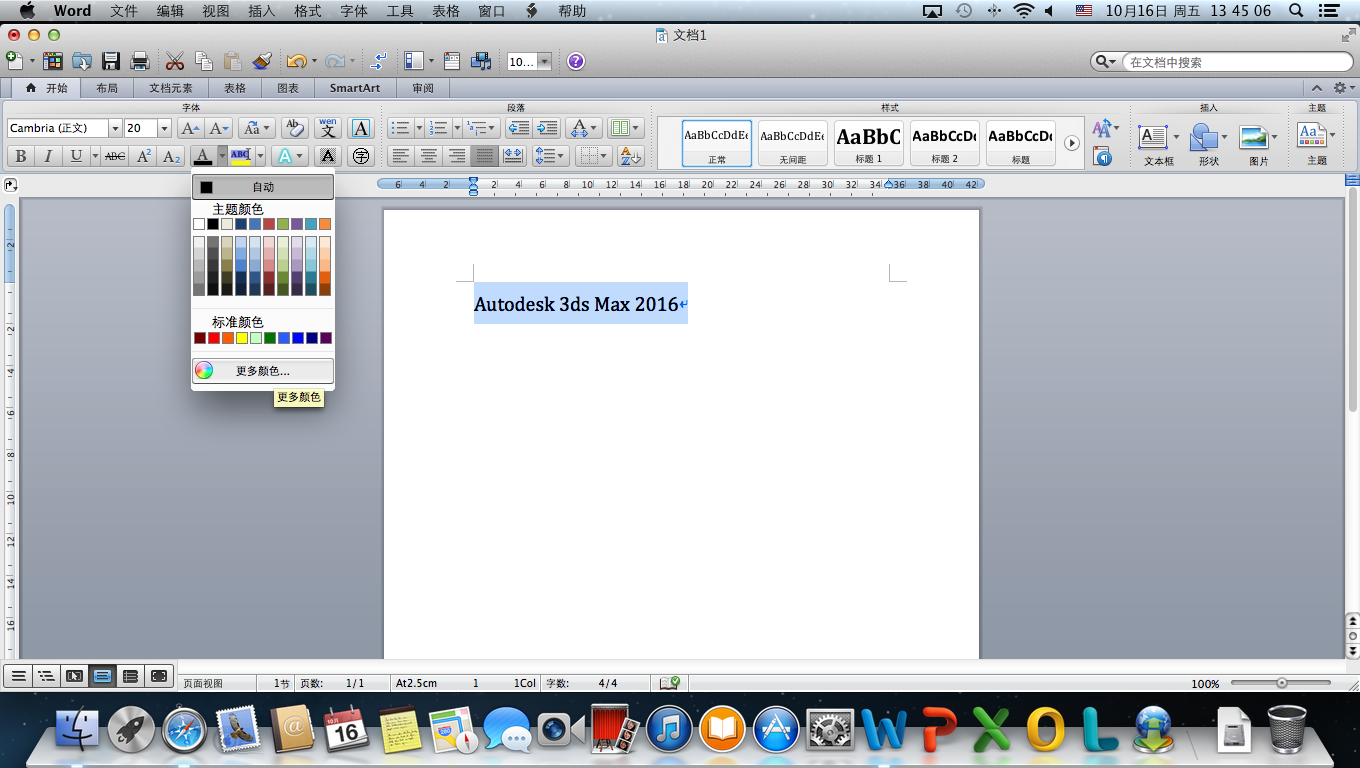Open the Change Case Aa dropdown
The height and width of the screenshot is (768, 1360).
pos(257,128)
